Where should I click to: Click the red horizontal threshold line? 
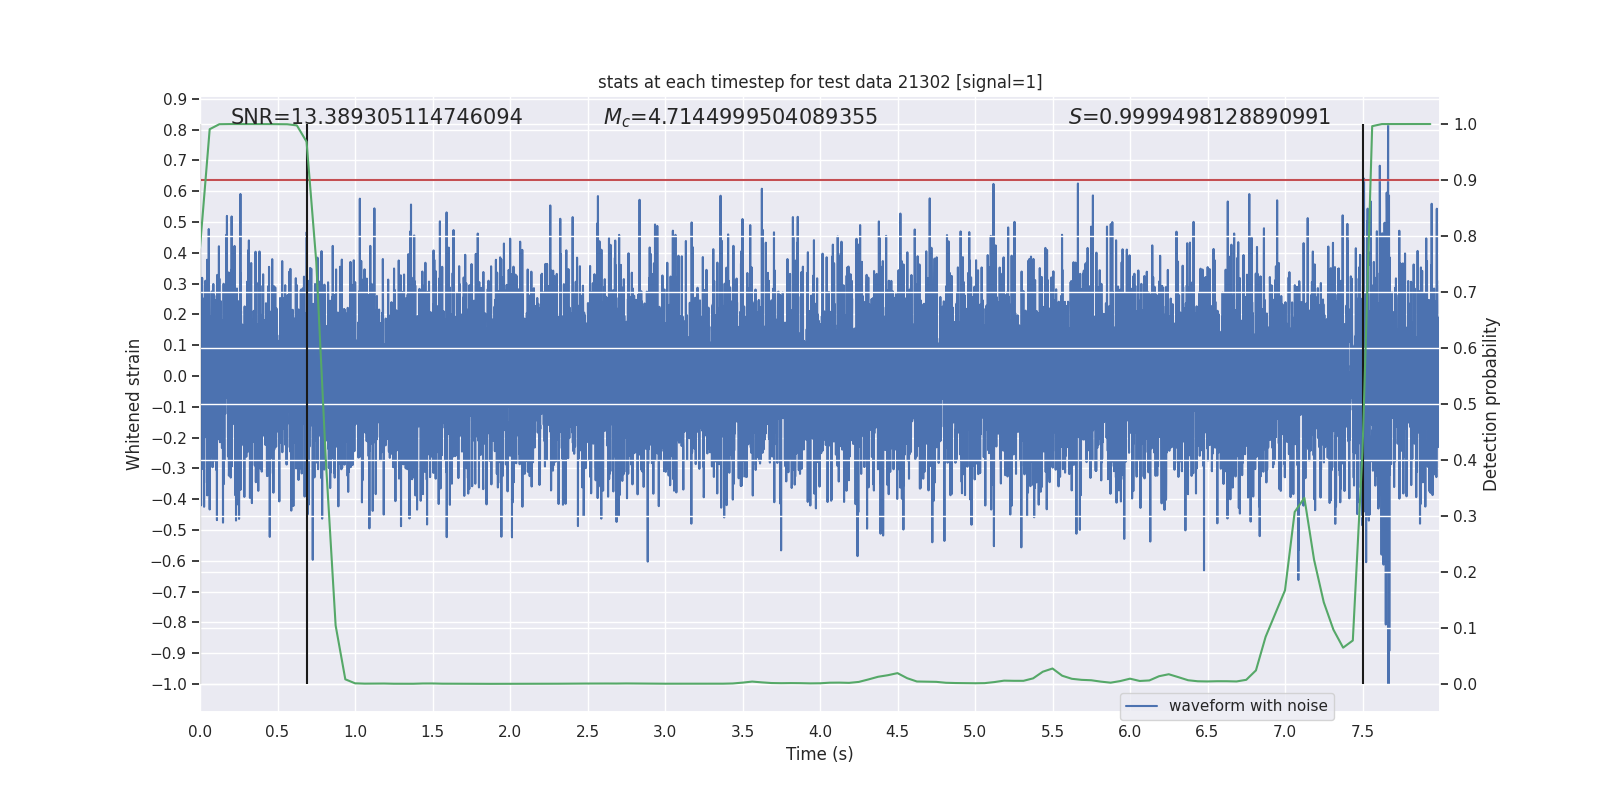click(800, 181)
